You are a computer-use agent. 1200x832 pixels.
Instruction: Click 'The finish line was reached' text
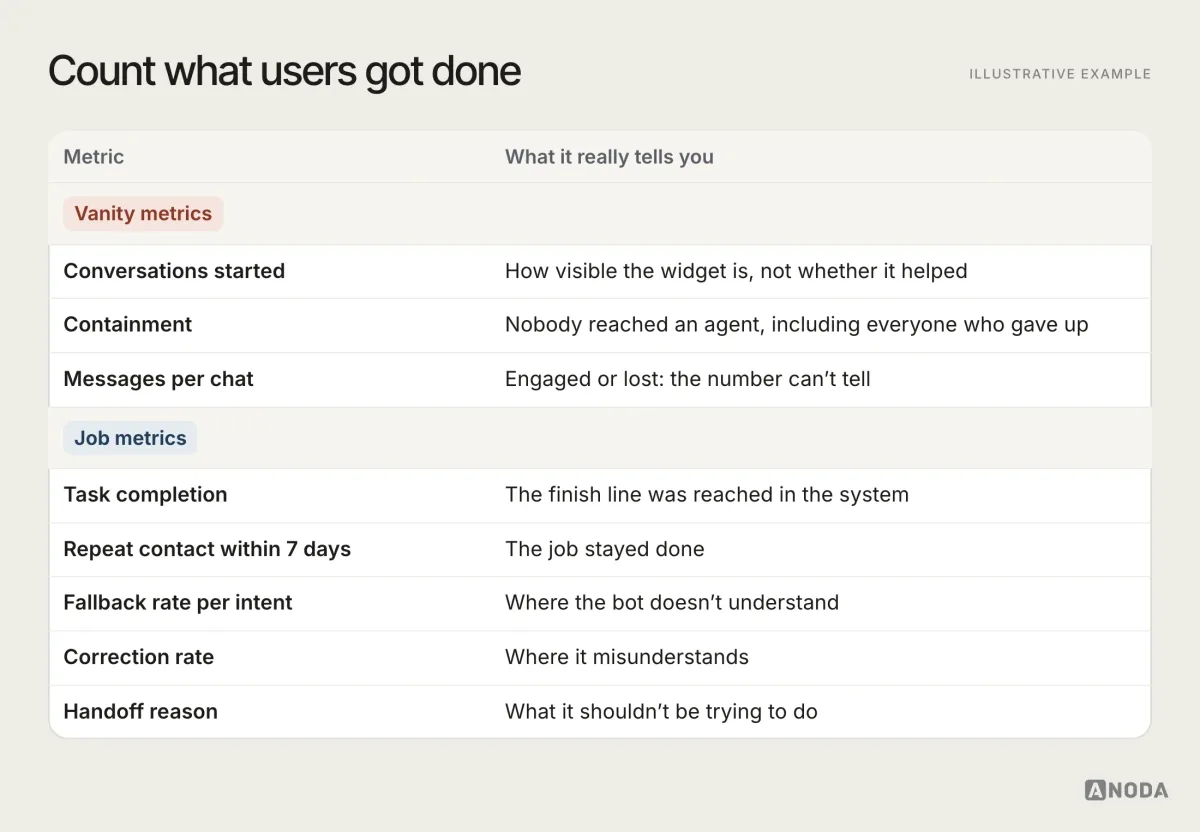coord(707,495)
